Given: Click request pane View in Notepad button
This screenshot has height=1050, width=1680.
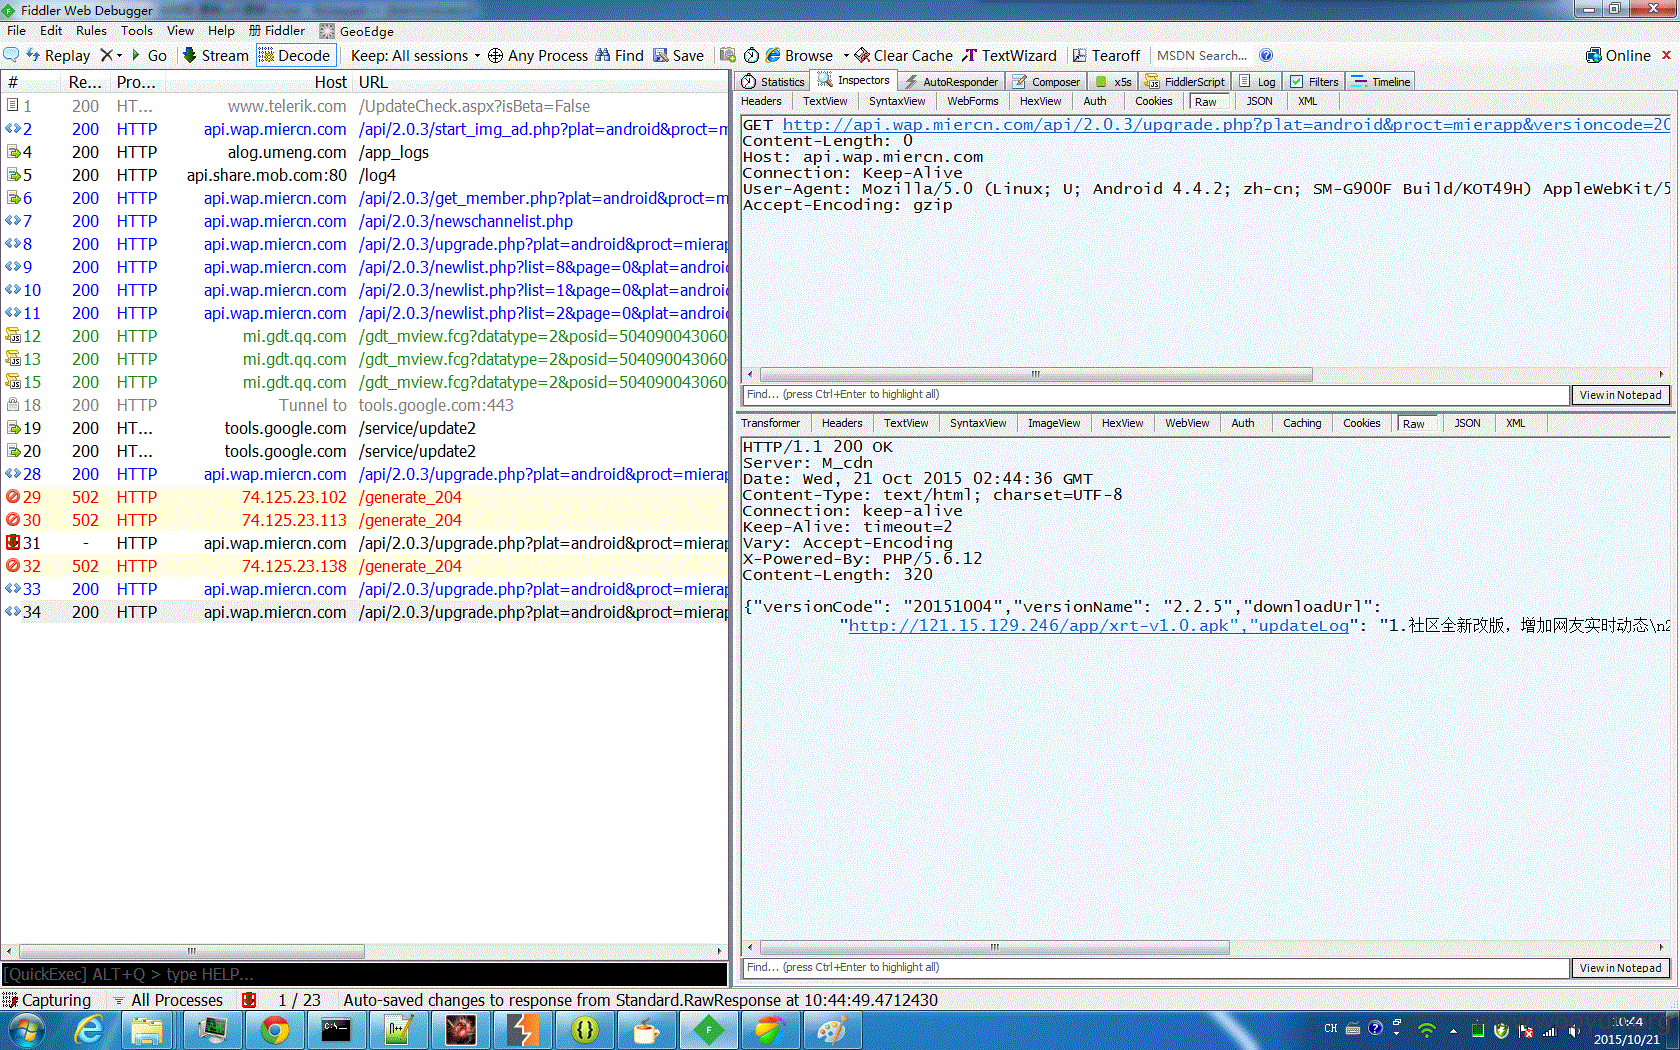Looking at the screenshot, I should [x=1620, y=395].
